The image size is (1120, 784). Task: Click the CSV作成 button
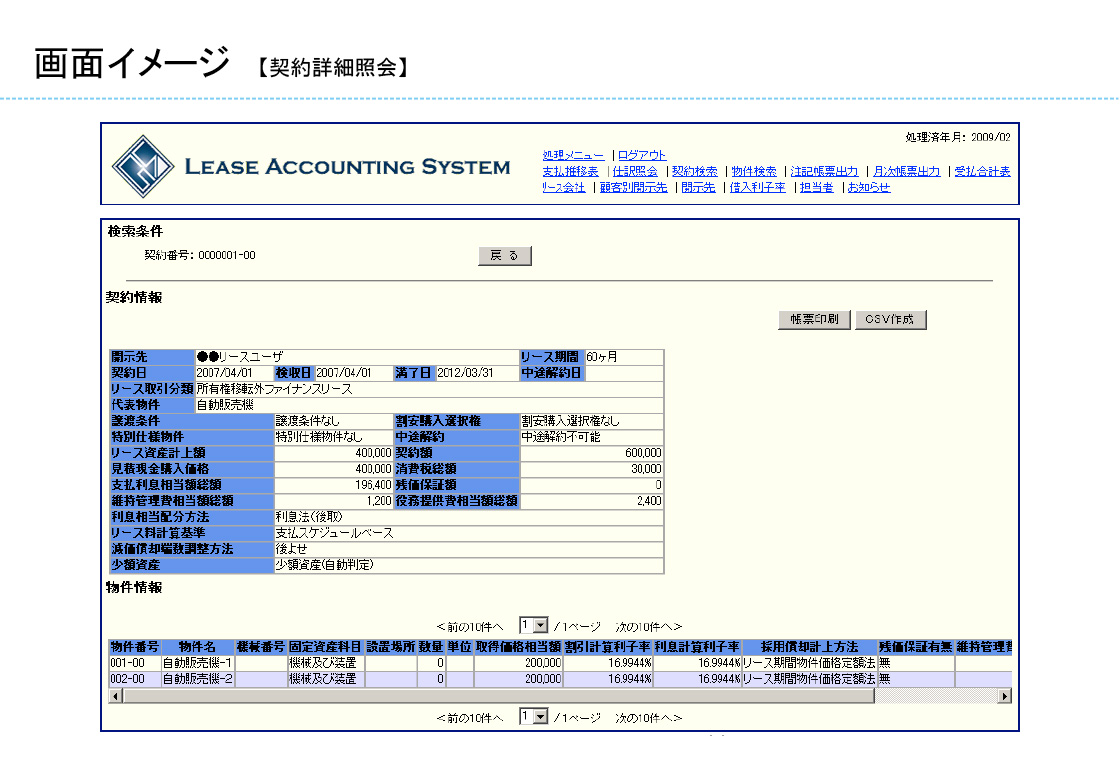point(891,319)
